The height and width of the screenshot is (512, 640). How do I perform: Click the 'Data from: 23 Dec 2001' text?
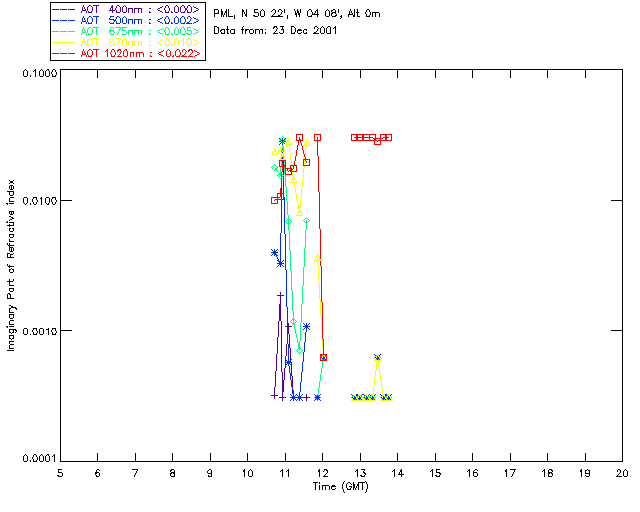click(x=275, y=31)
